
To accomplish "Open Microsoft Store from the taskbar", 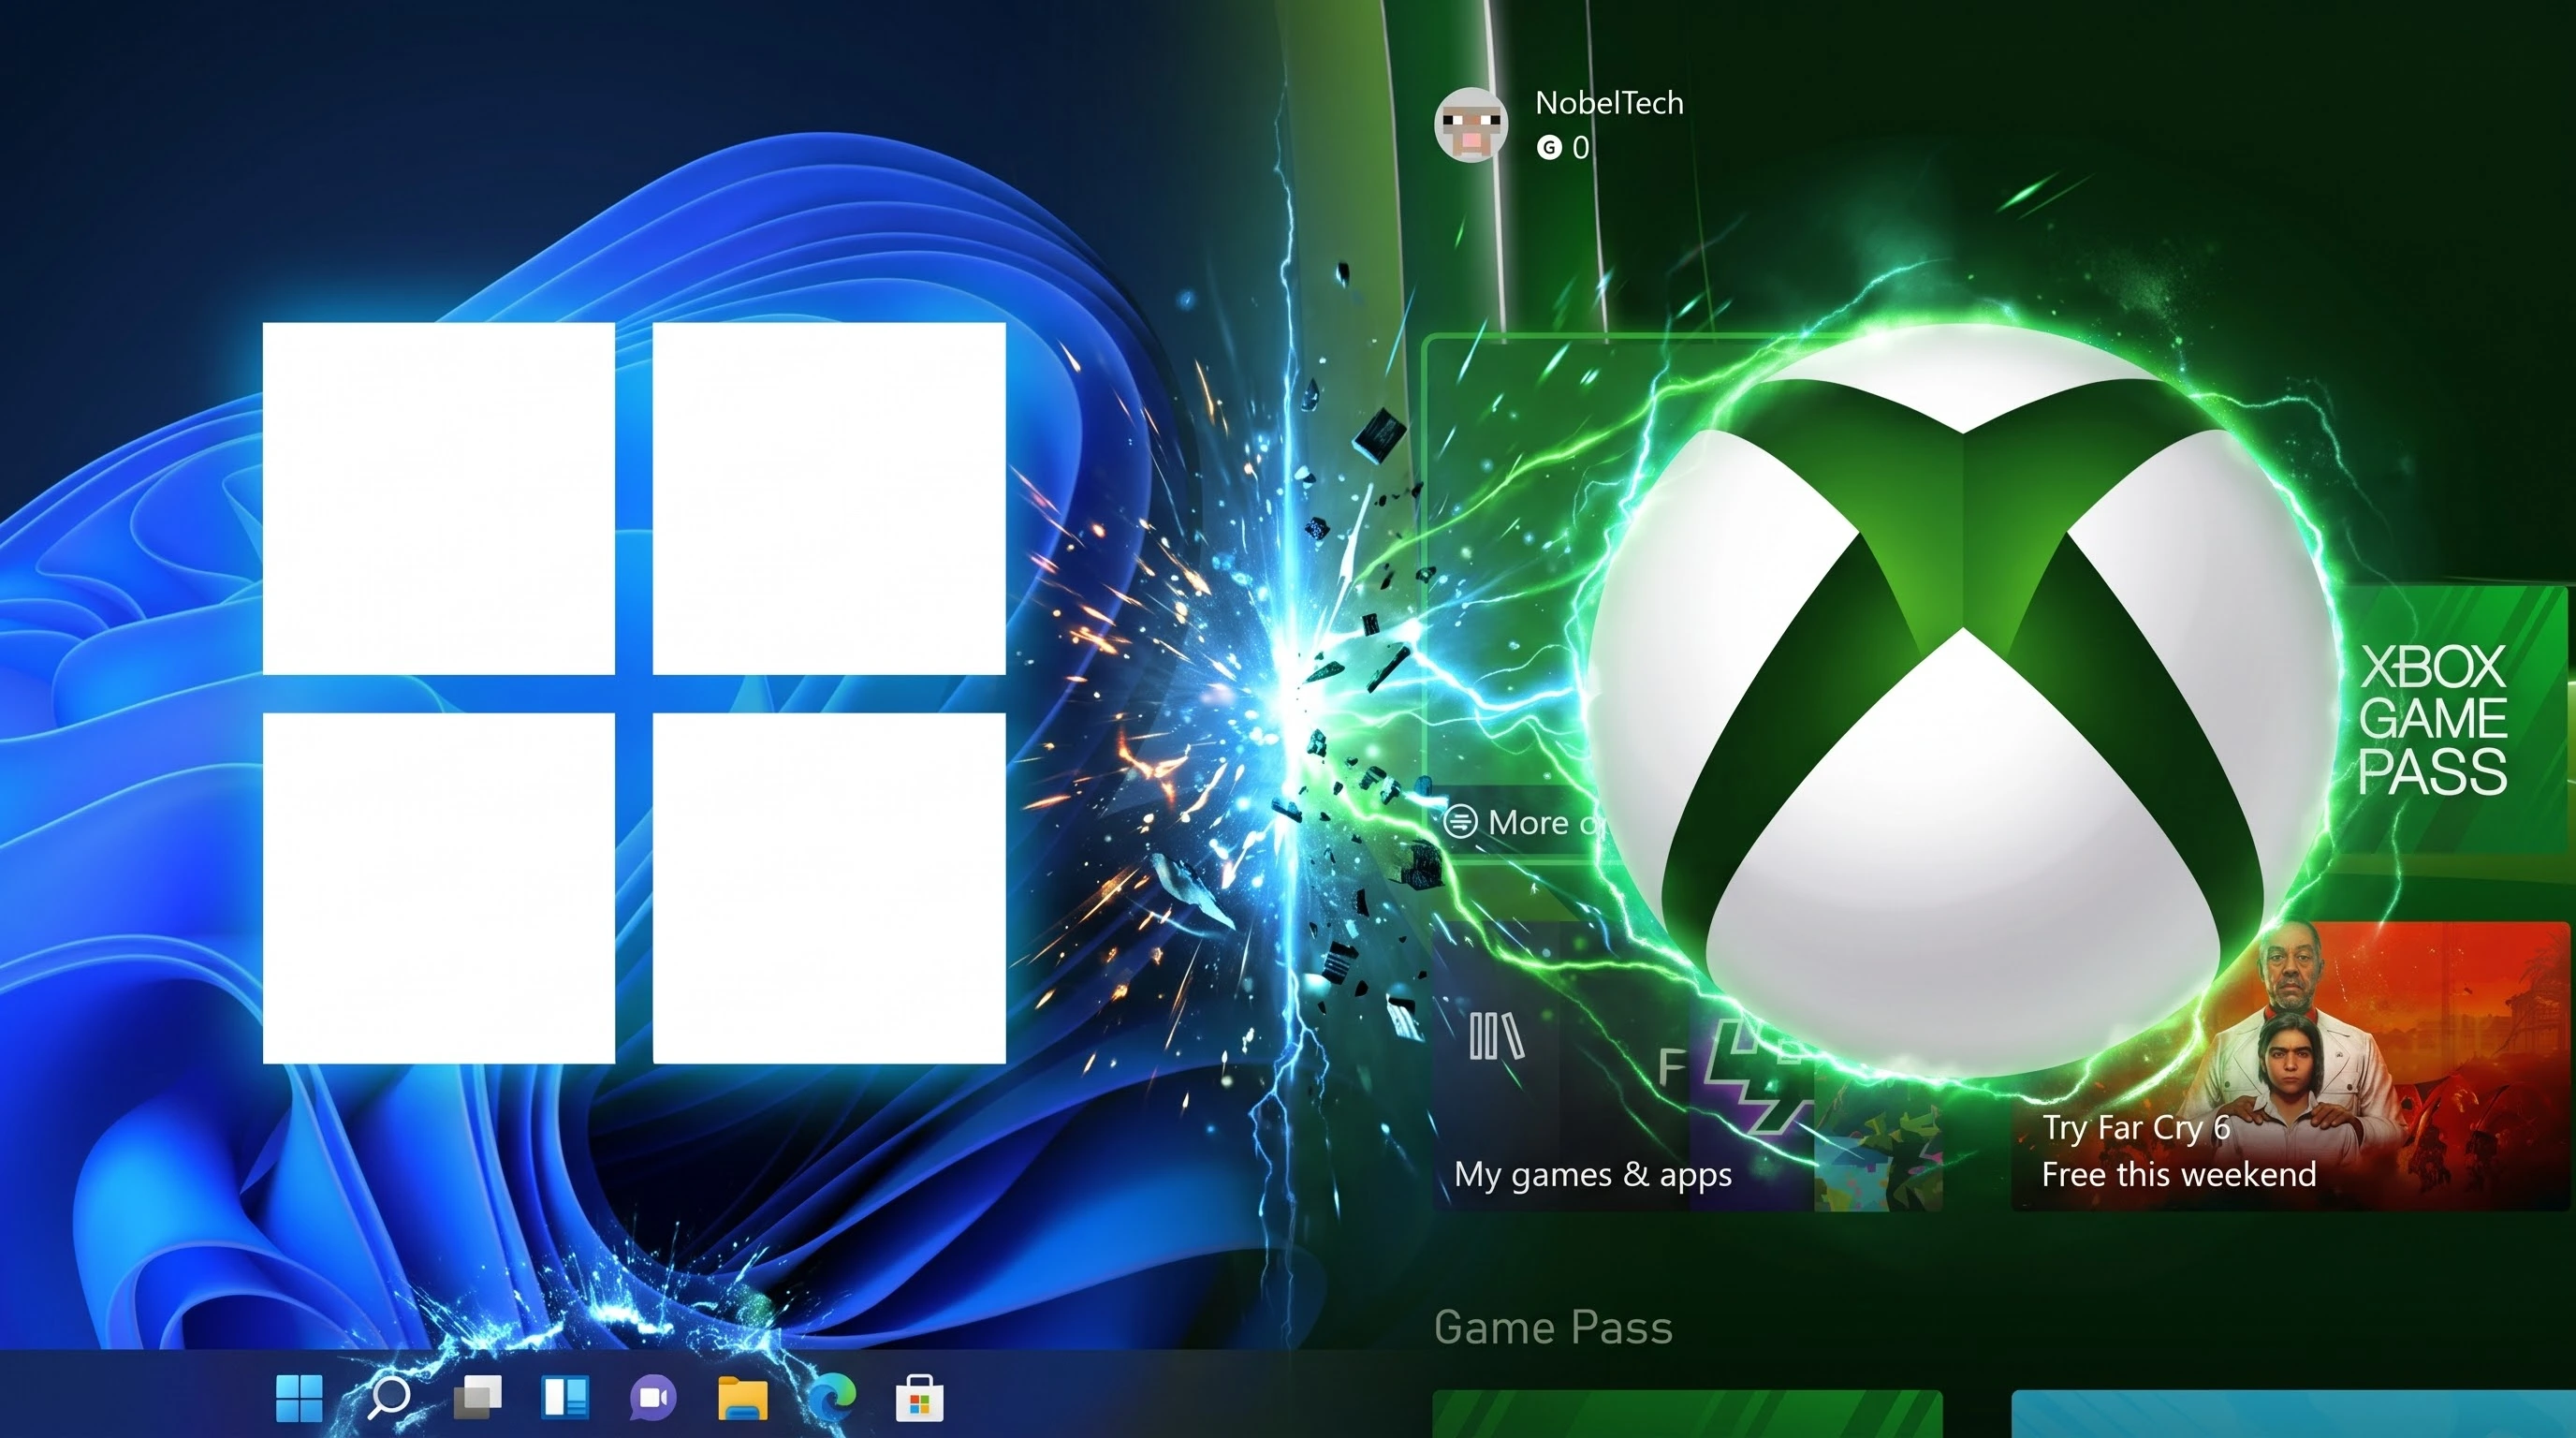I will [x=919, y=1398].
